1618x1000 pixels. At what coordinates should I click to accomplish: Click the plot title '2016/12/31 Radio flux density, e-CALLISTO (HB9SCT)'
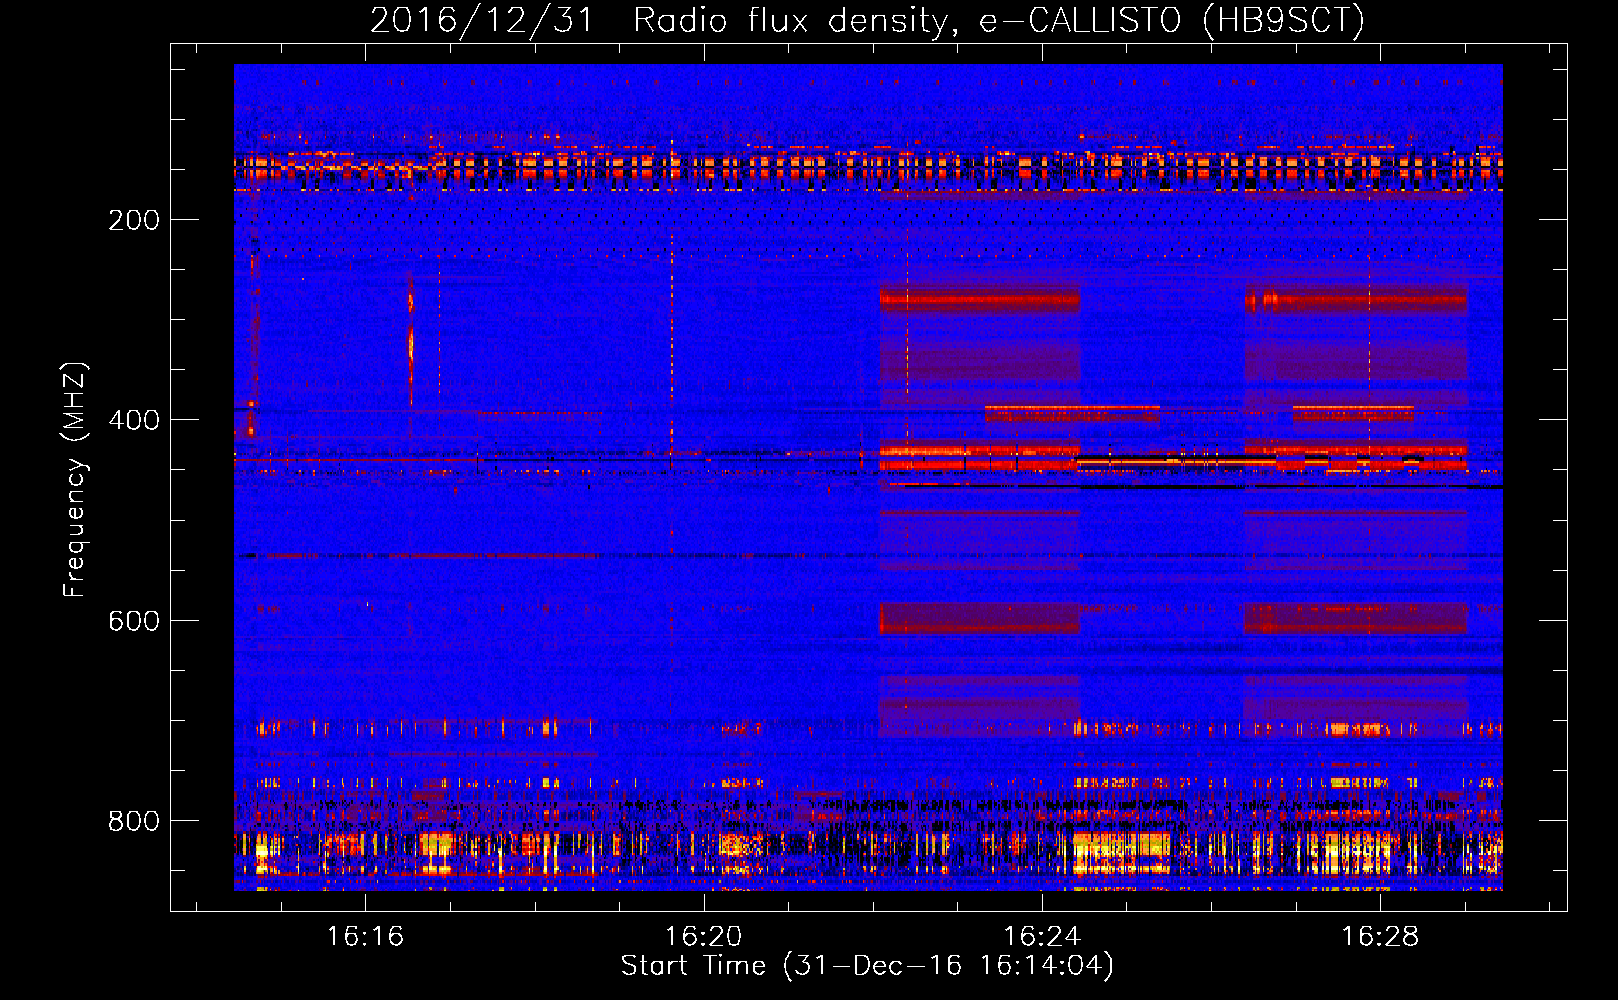point(867,20)
